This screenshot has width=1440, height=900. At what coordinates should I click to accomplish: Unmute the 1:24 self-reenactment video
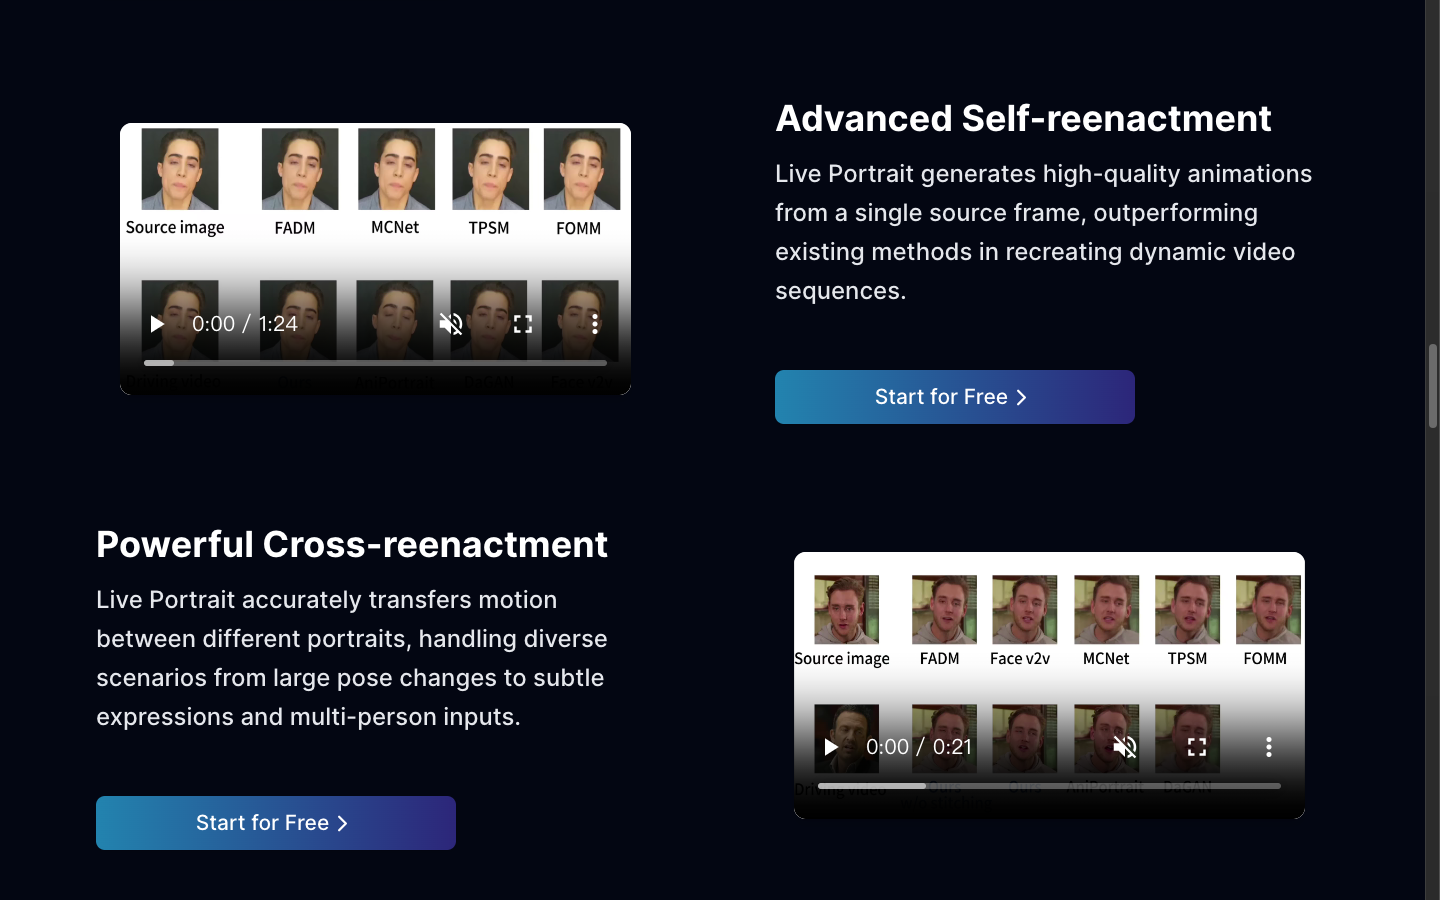coord(451,324)
